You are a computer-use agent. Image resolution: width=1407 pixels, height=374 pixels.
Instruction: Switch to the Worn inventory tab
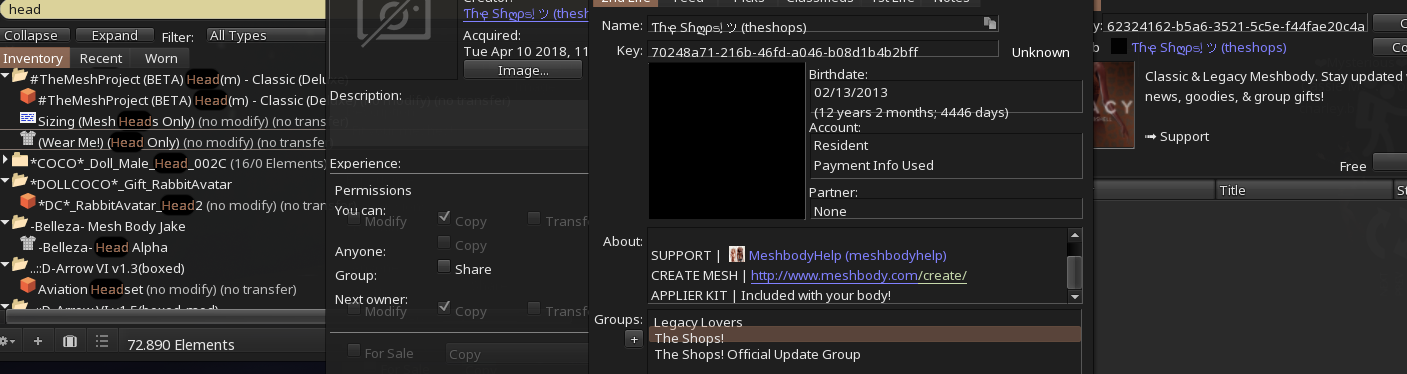(x=161, y=58)
